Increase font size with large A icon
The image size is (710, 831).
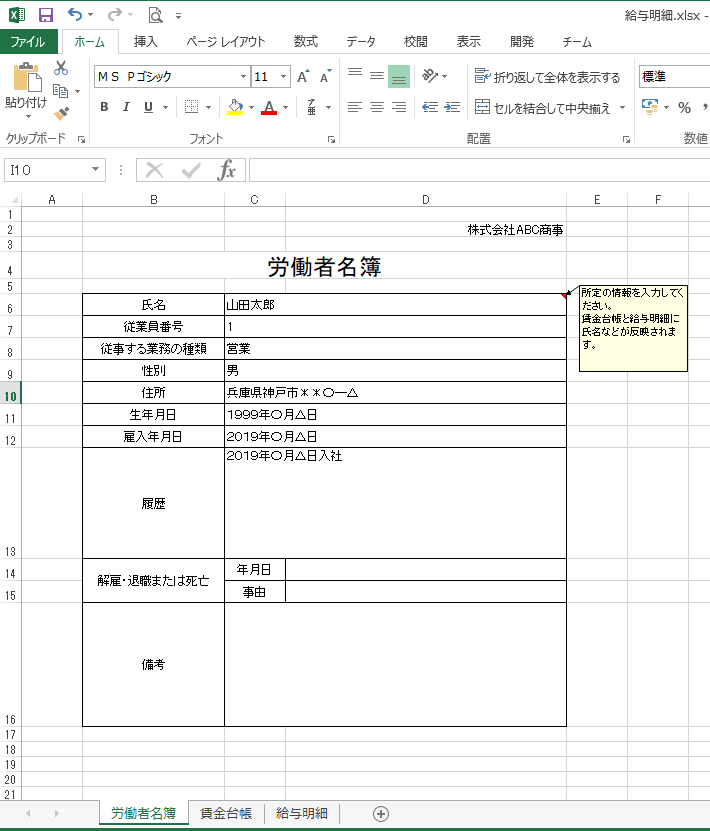click(303, 77)
